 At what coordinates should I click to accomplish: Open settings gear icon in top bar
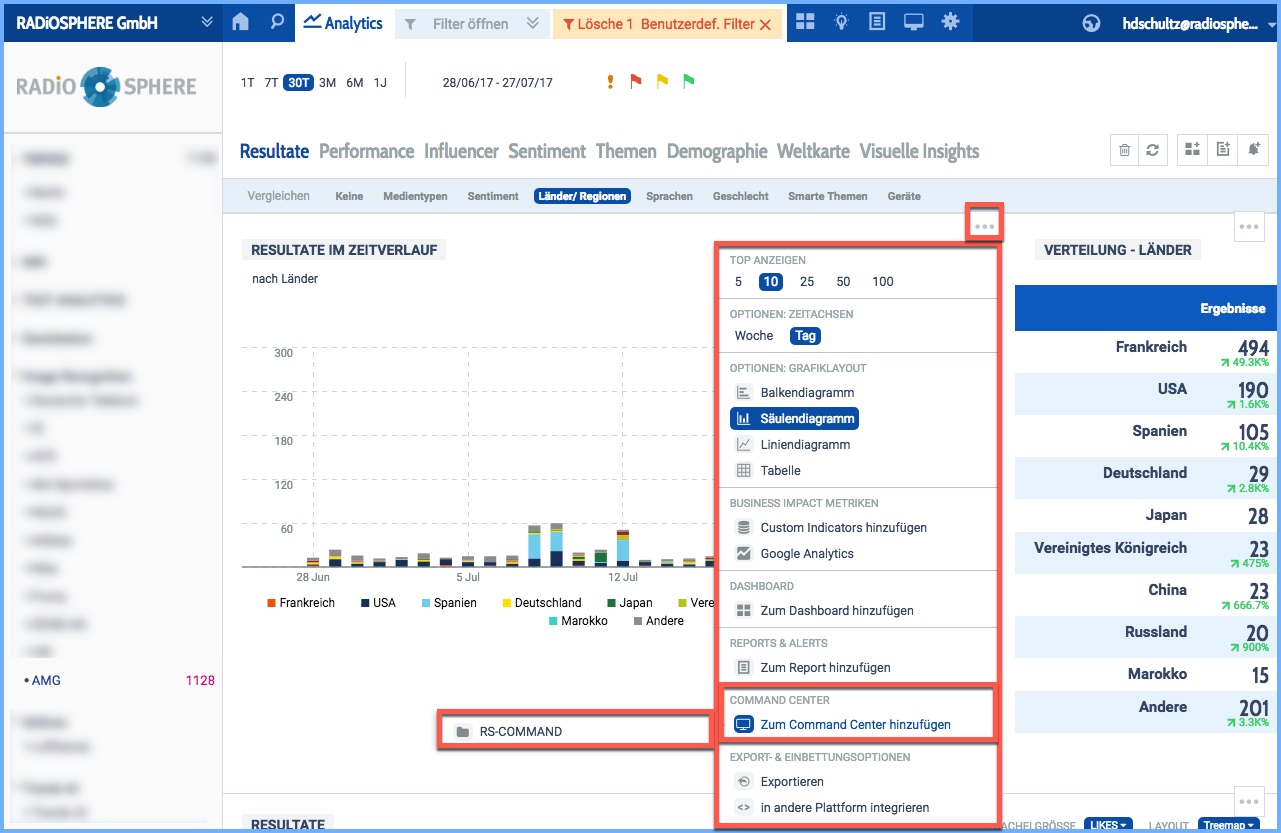(x=950, y=21)
